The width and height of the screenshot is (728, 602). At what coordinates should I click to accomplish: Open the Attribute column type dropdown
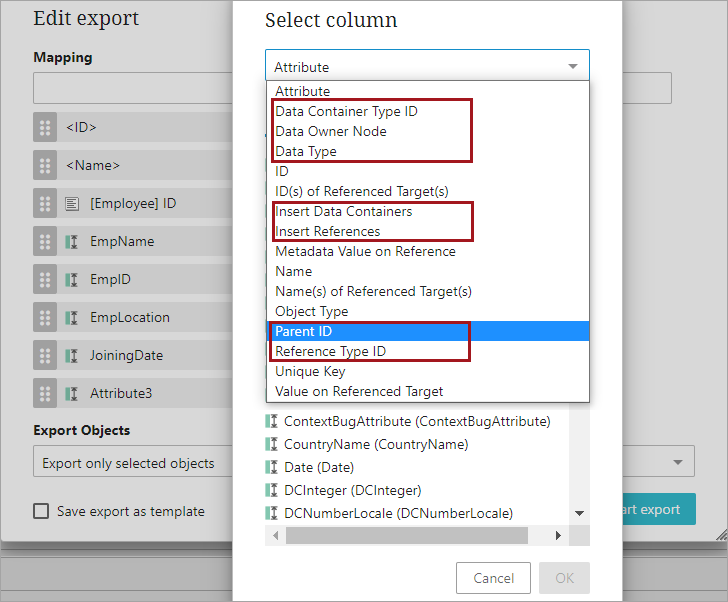click(x=427, y=67)
